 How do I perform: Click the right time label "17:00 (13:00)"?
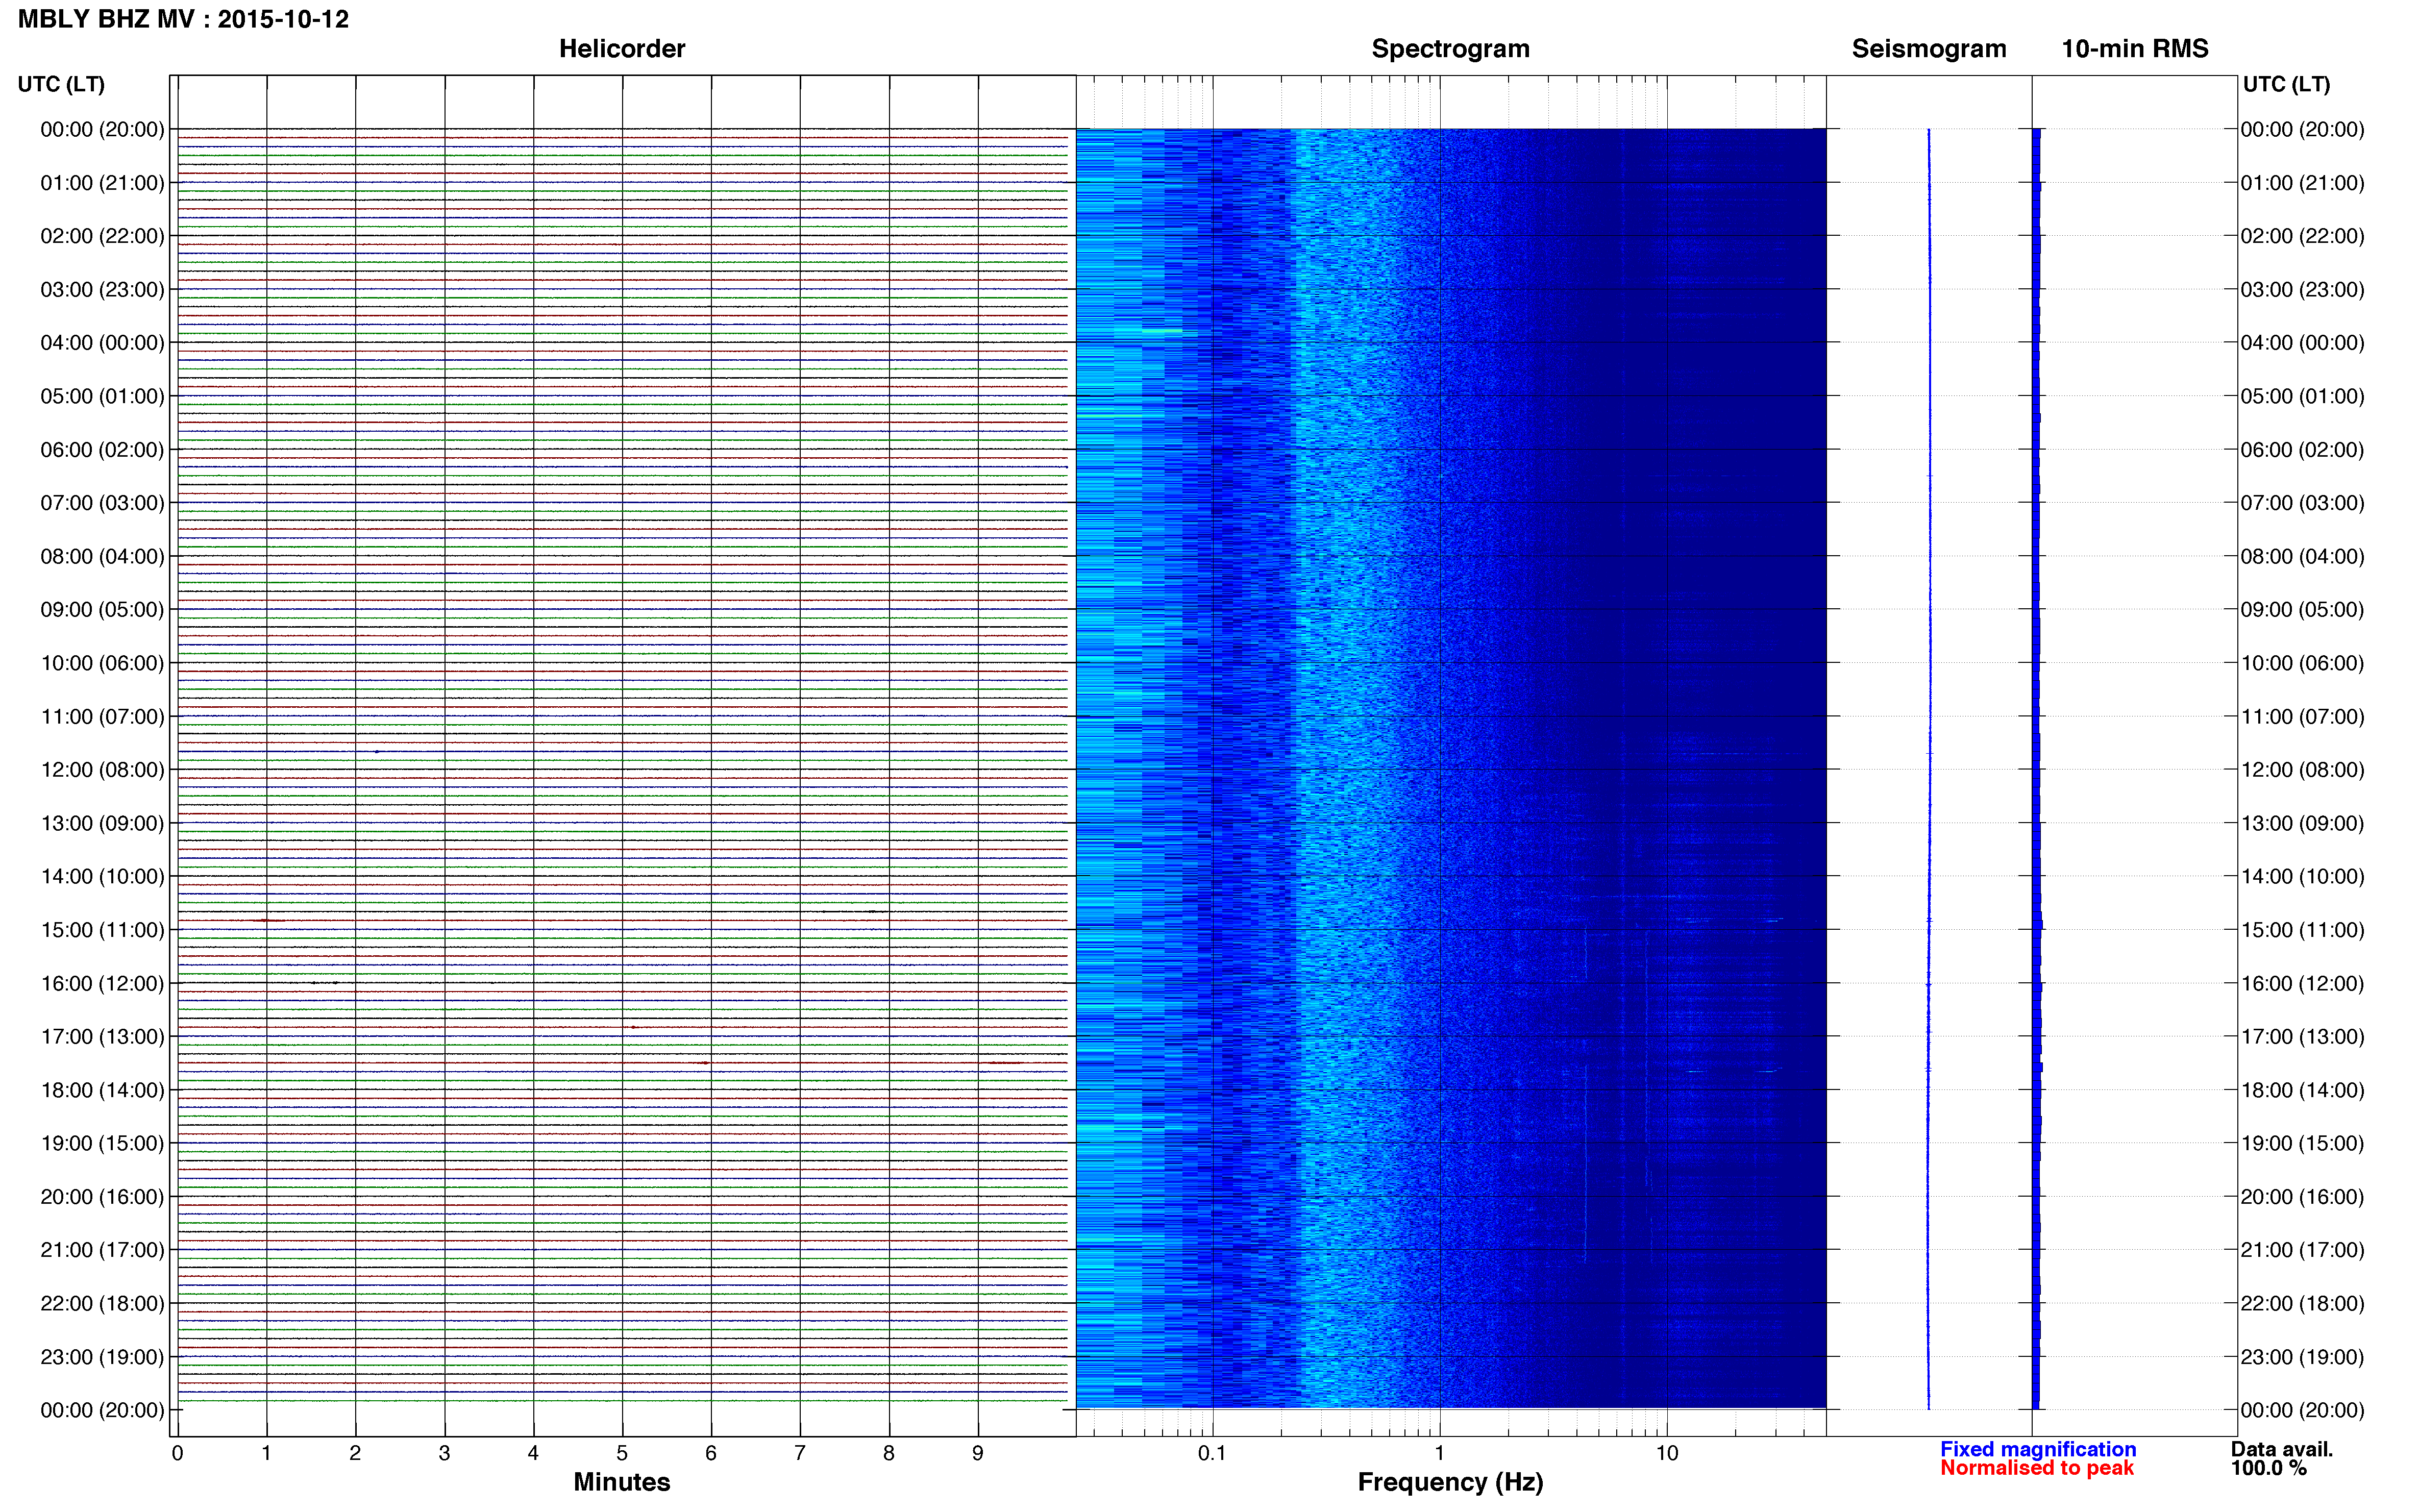click(x=2302, y=1037)
